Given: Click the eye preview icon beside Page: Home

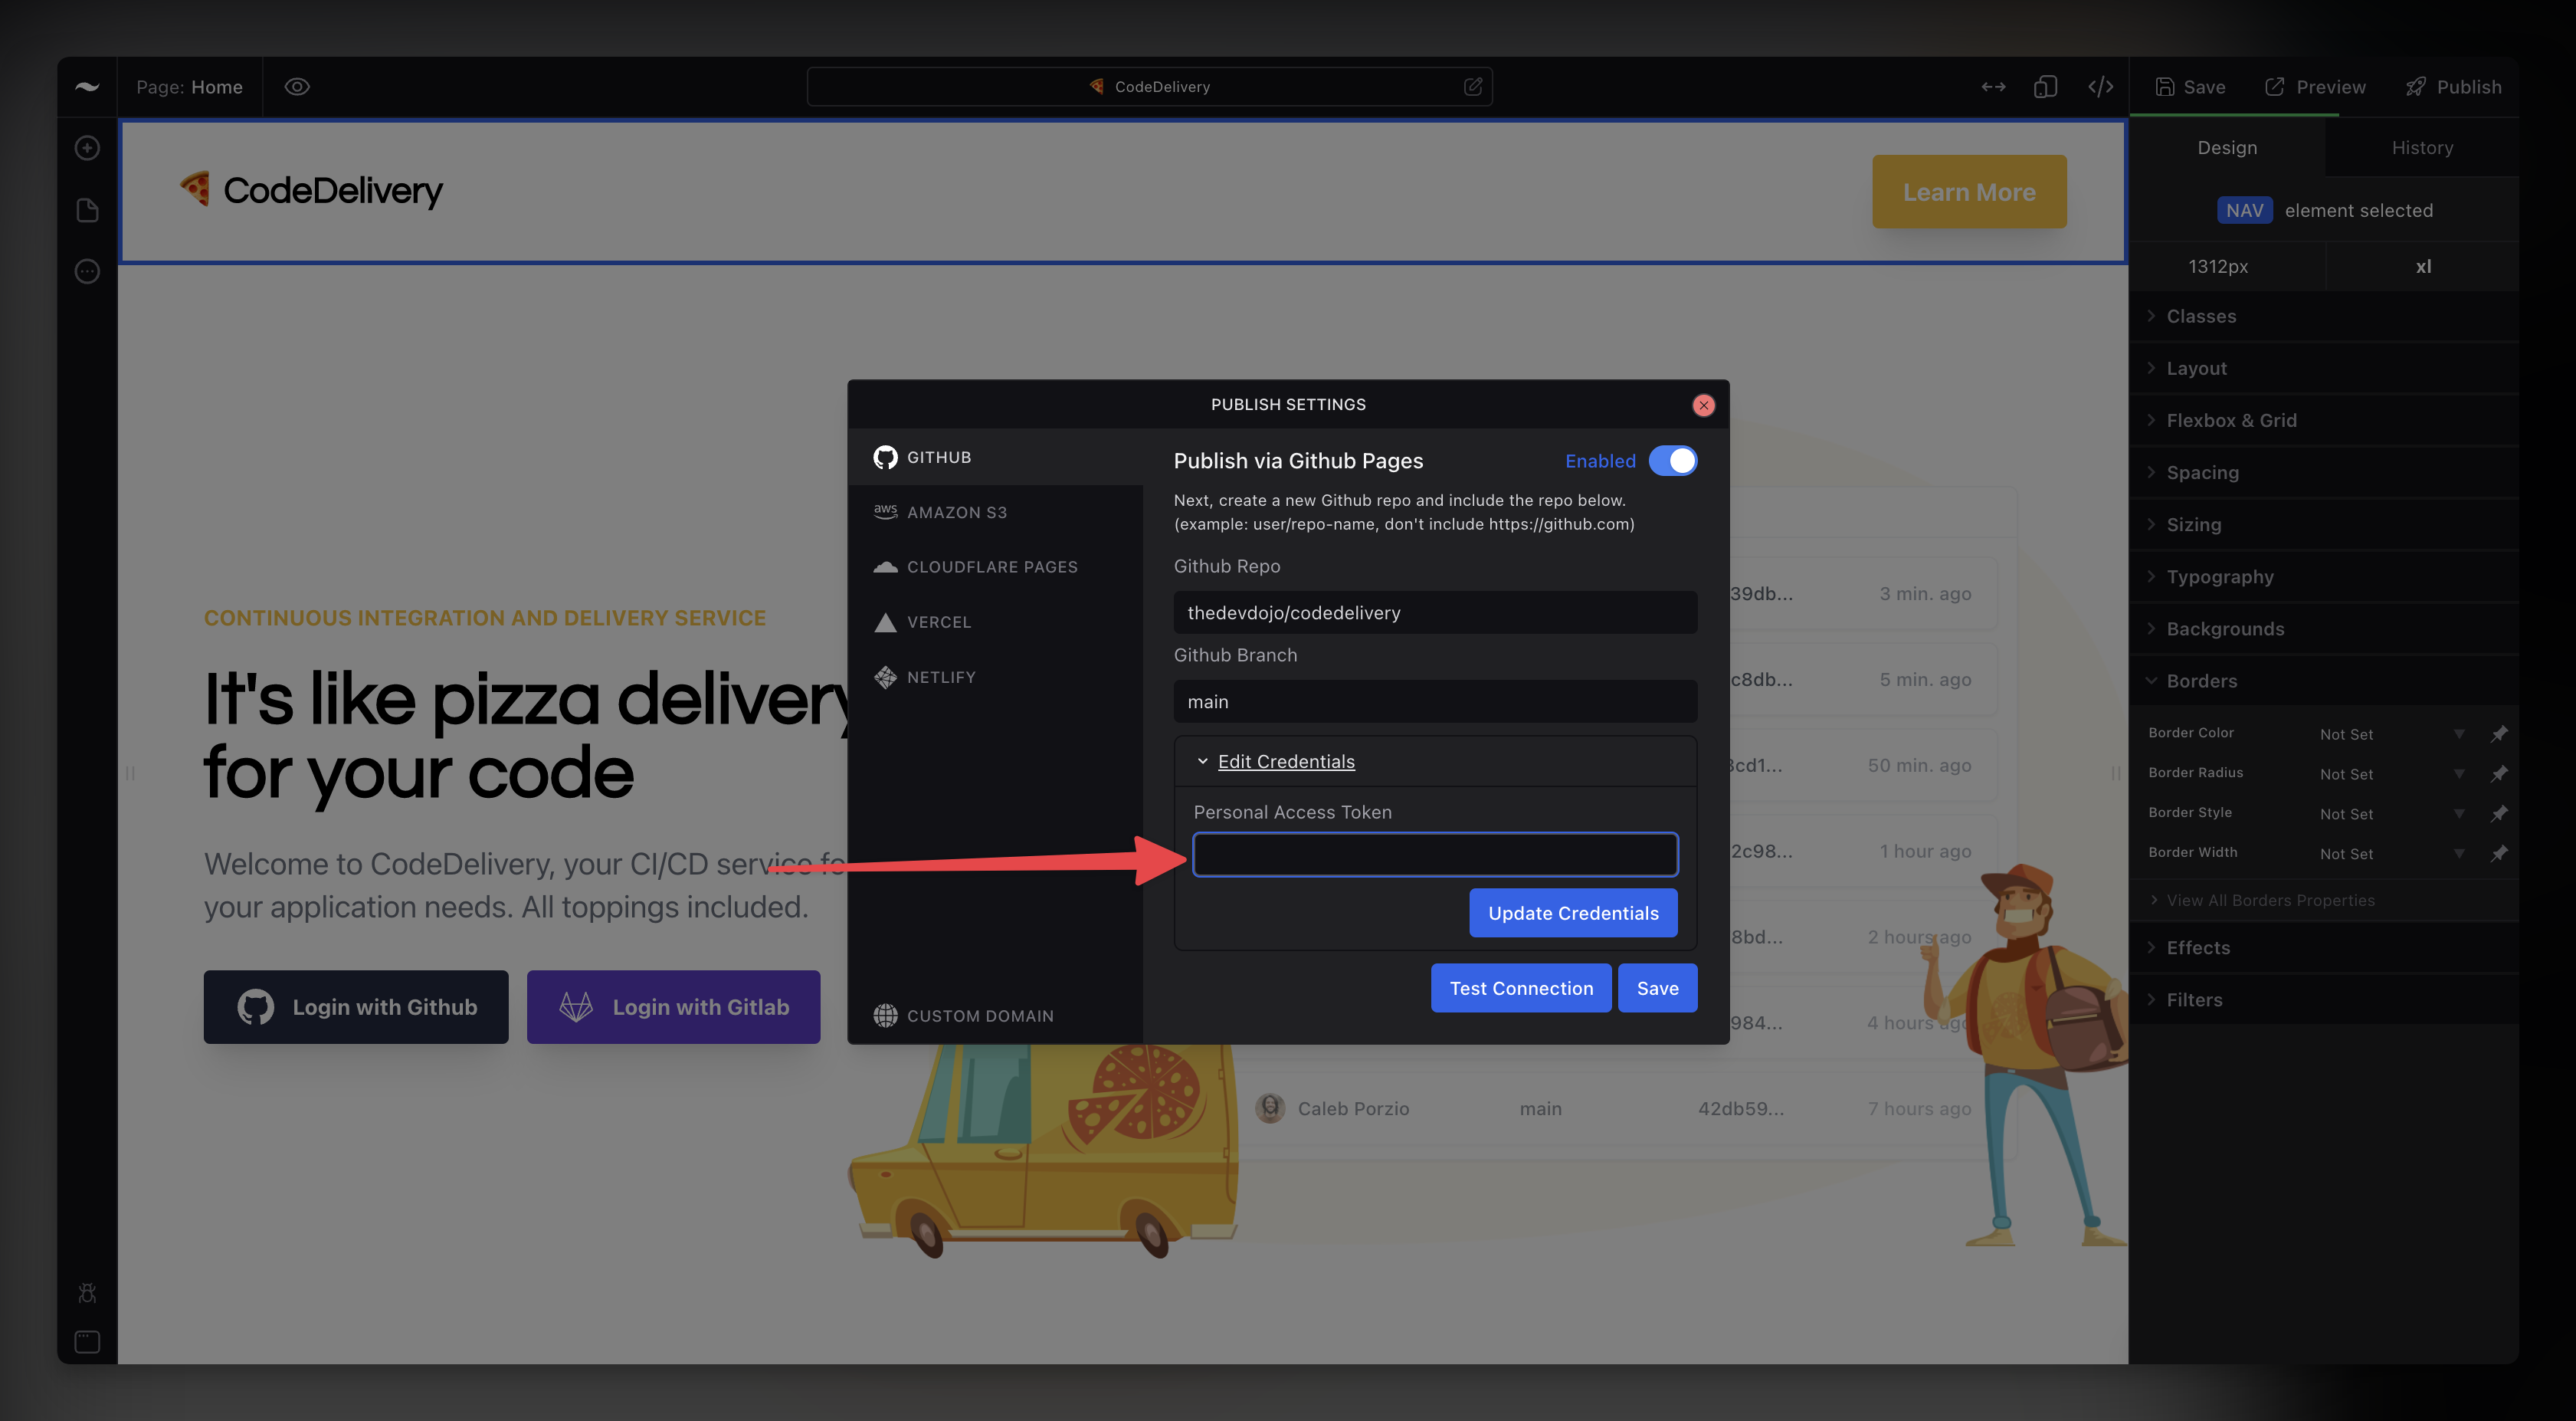Looking at the screenshot, I should pos(297,87).
